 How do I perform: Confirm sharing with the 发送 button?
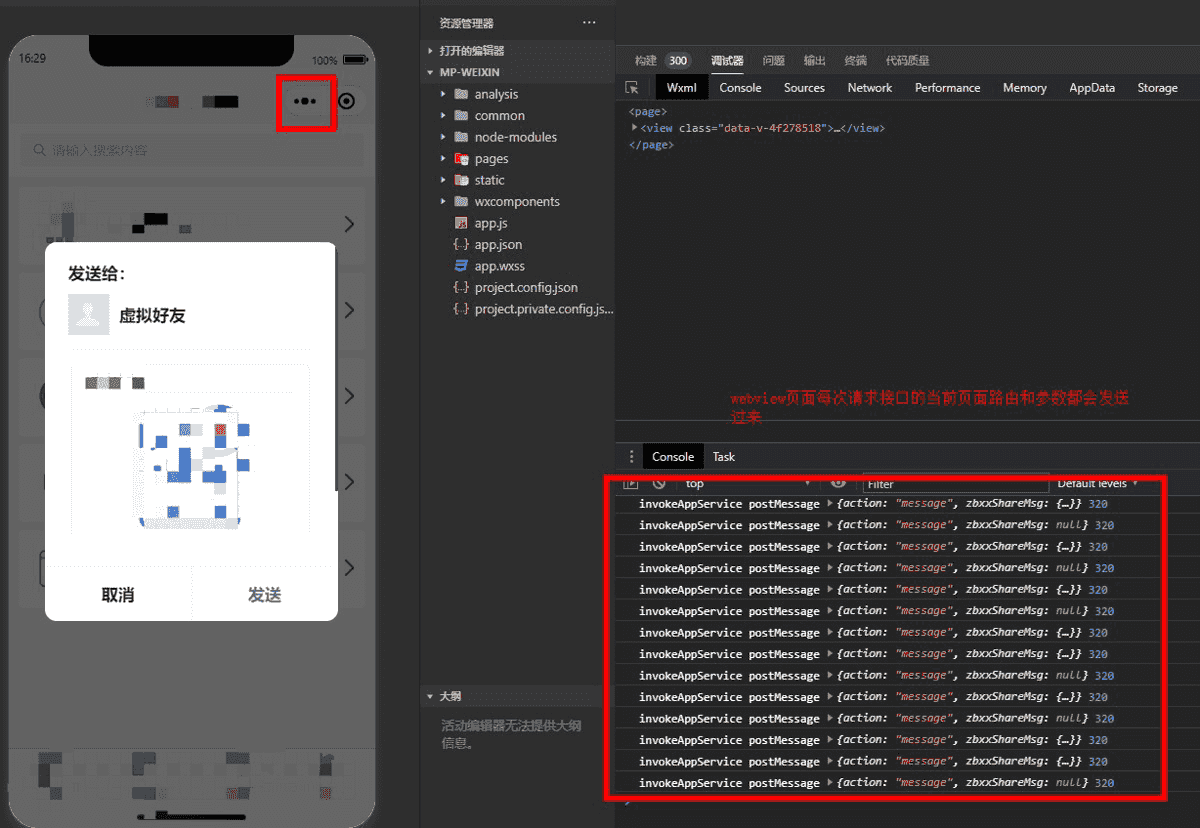pos(265,595)
